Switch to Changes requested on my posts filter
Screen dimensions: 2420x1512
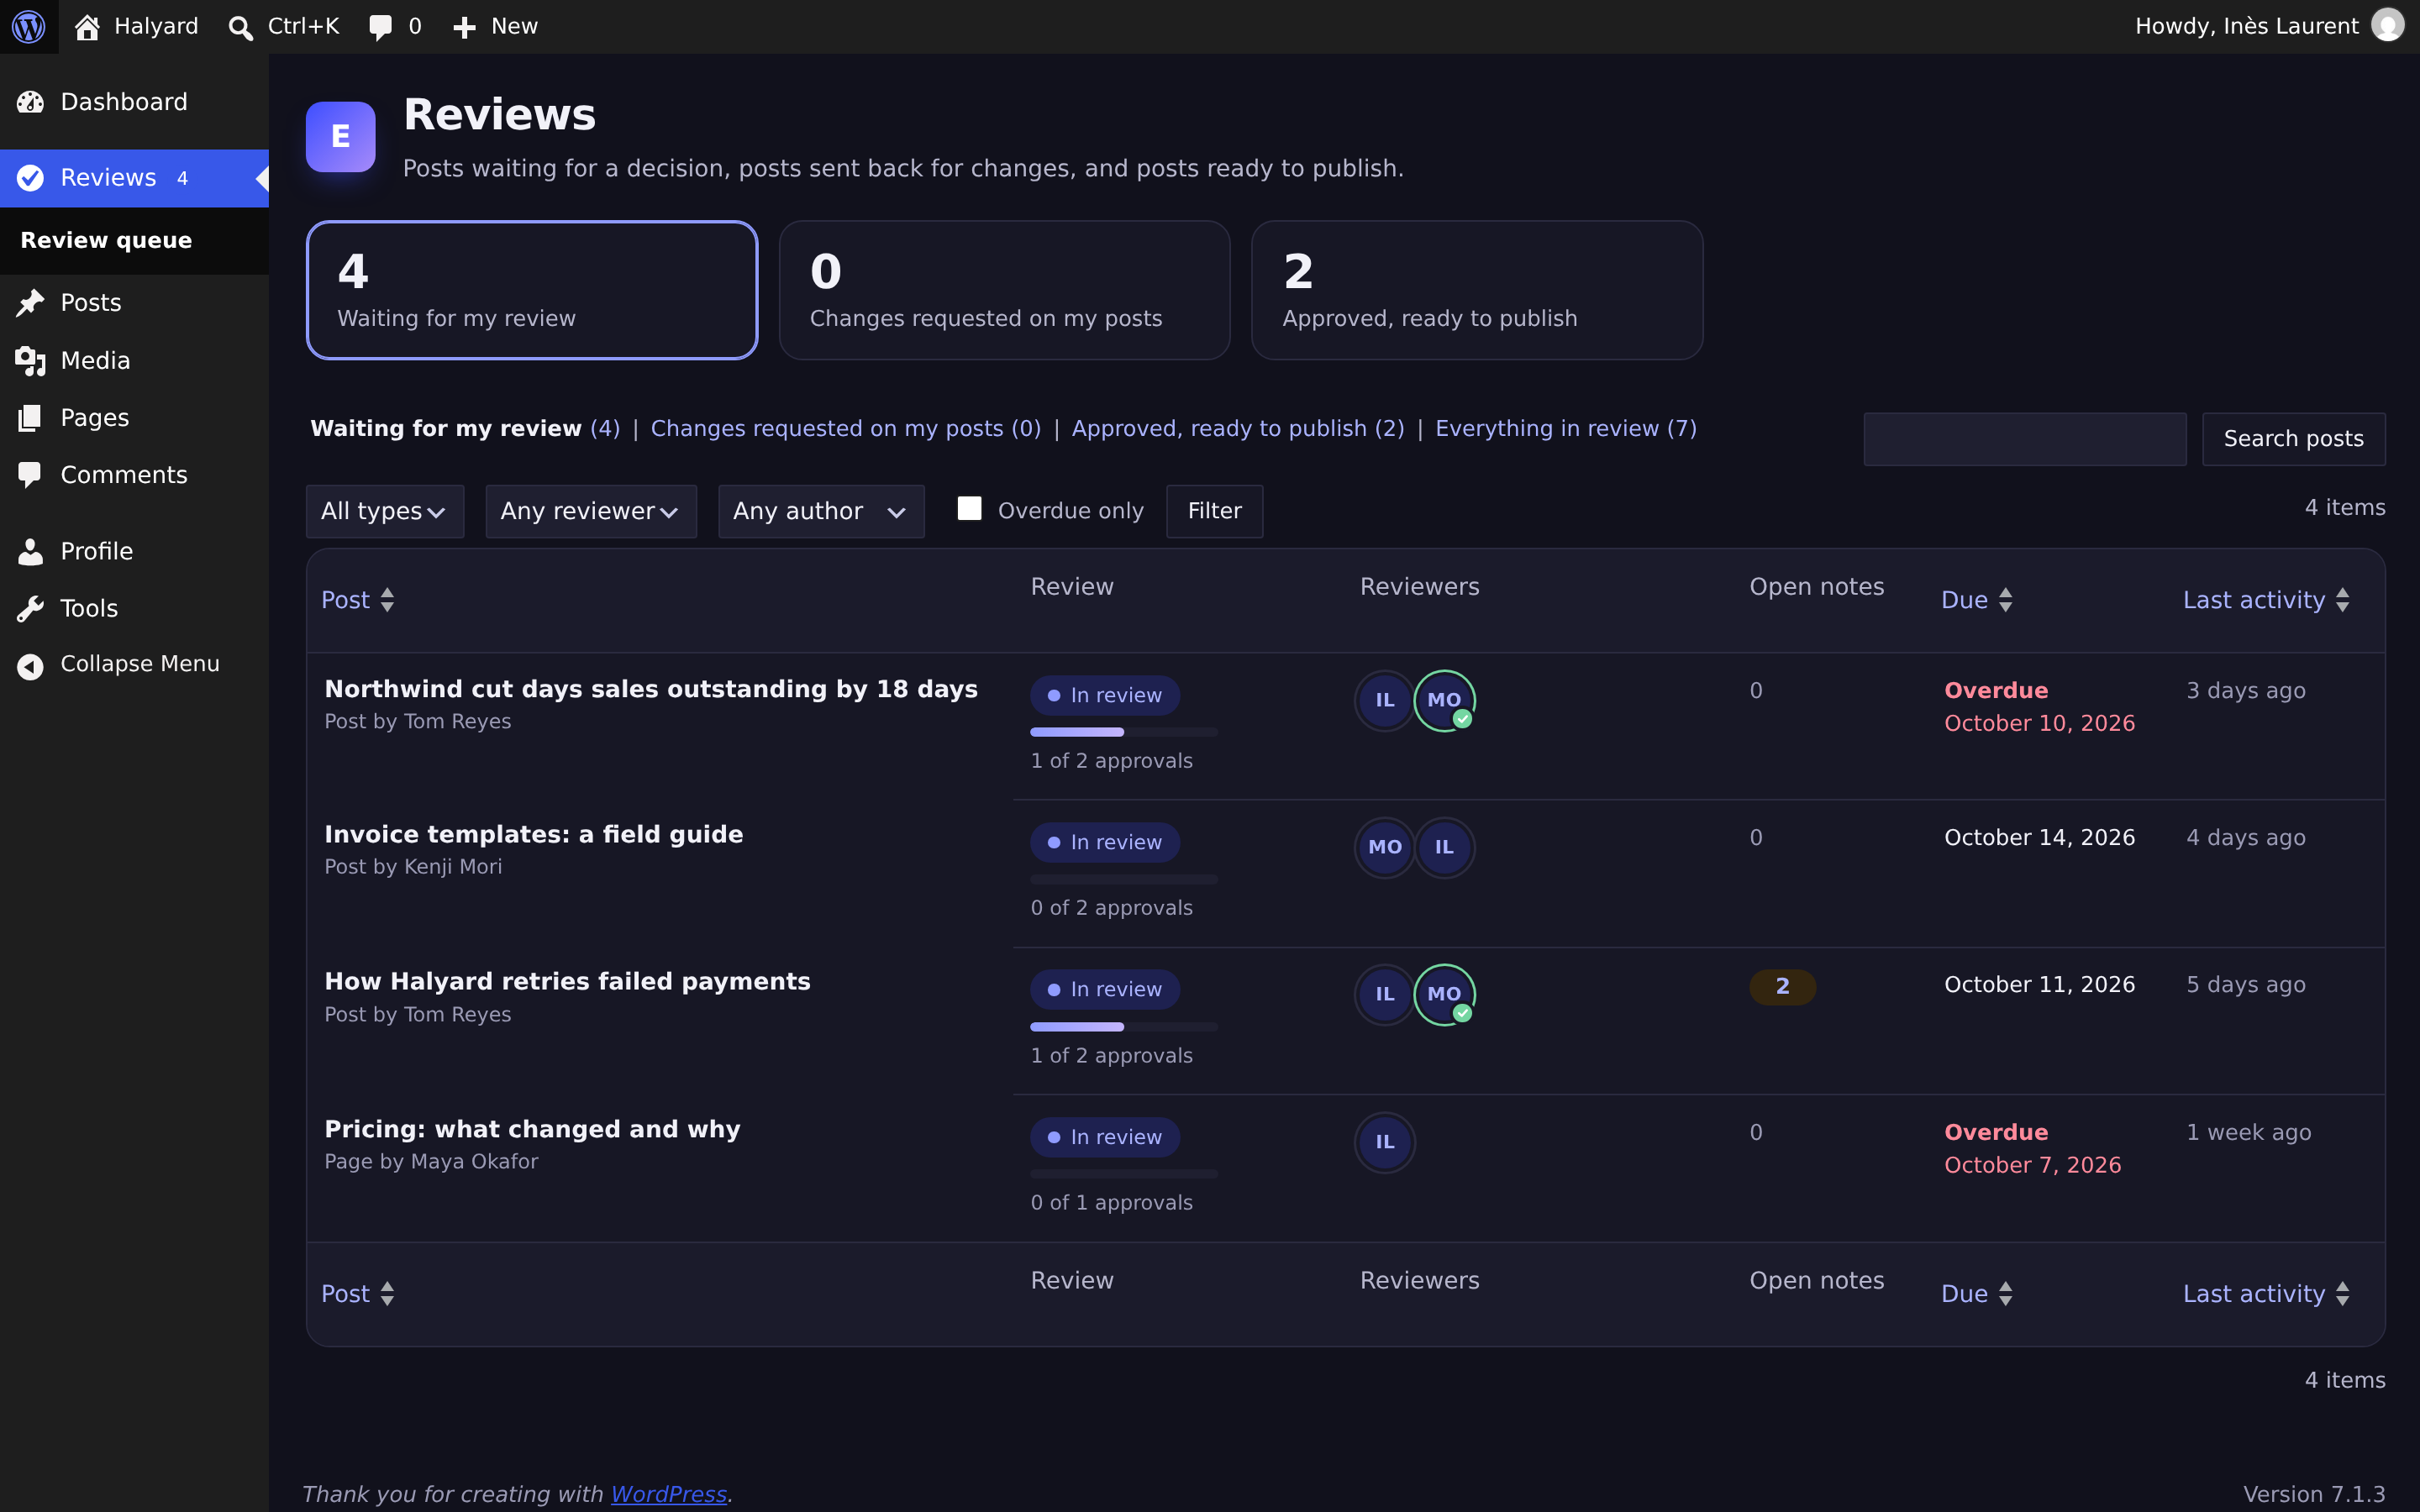point(845,428)
